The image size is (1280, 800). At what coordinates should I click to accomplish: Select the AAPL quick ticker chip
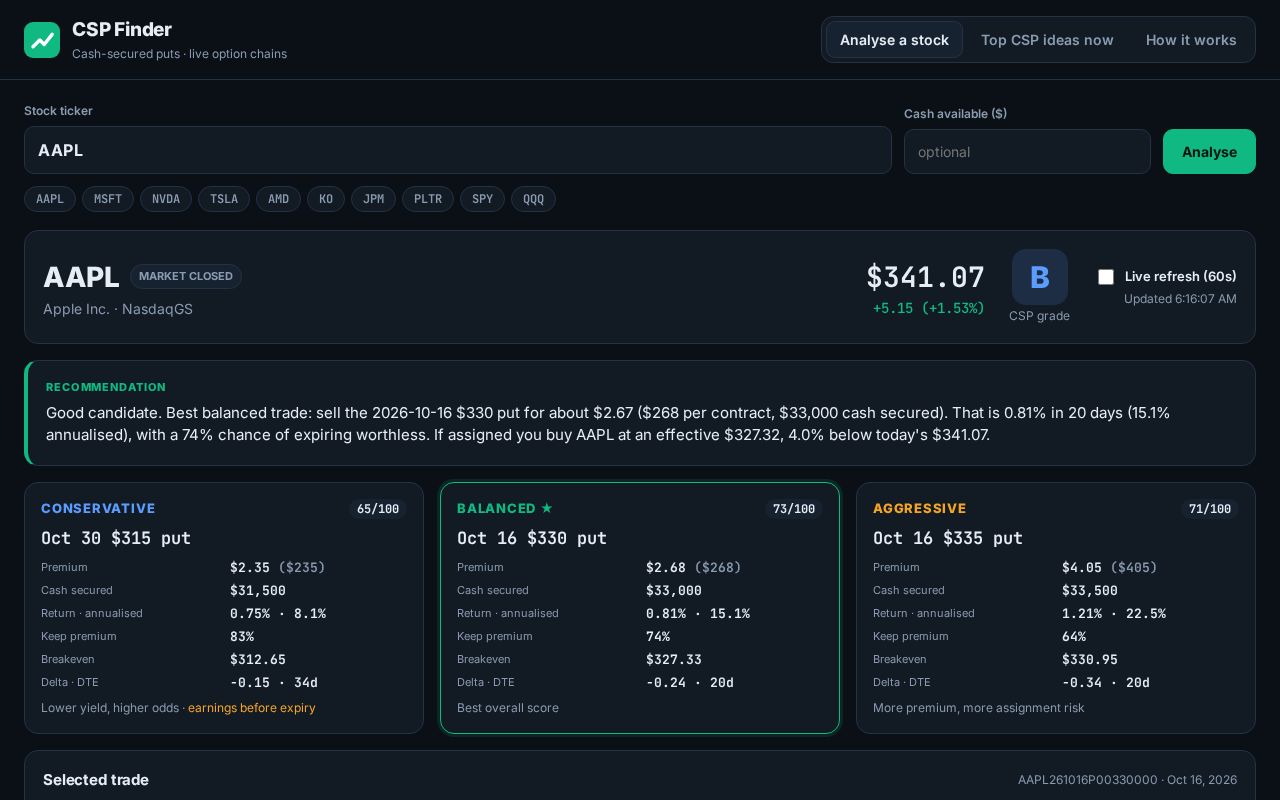[x=50, y=199]
